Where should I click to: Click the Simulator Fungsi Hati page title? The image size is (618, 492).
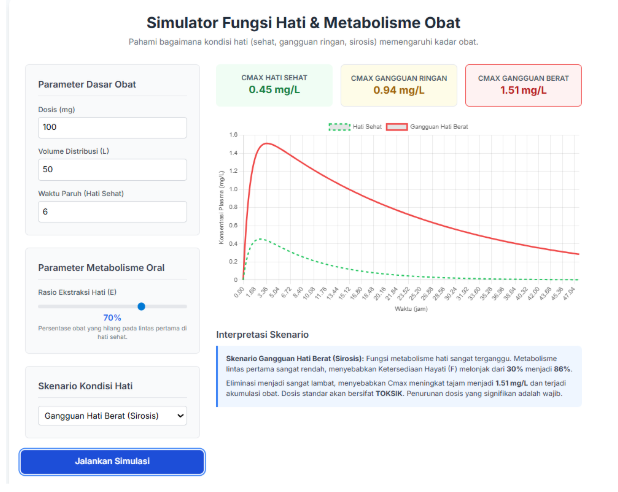pos(303,23)
